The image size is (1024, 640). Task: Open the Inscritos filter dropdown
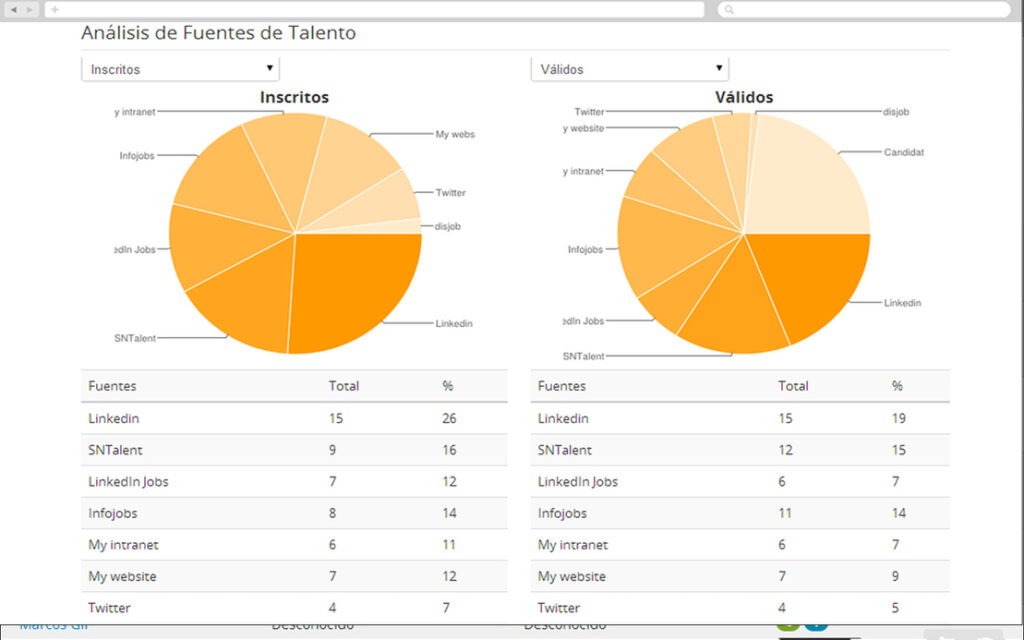[180, 68]
